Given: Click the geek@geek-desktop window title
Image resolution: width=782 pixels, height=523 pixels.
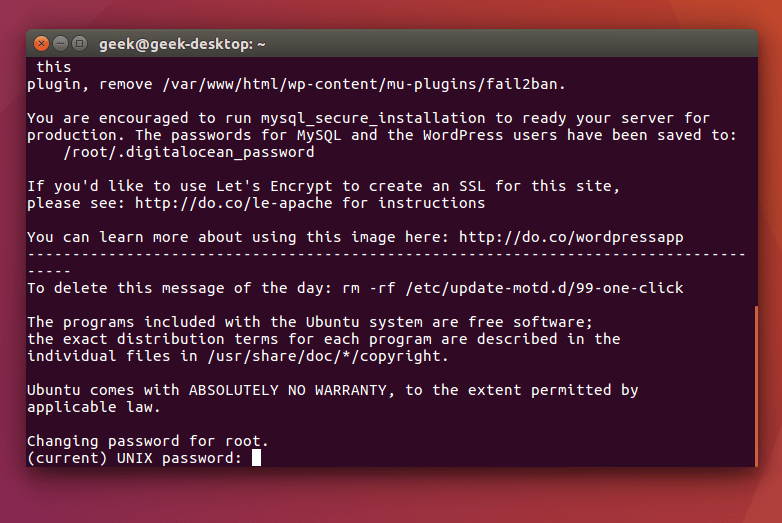Looking at the screenshot, I should tap(182, 44).
